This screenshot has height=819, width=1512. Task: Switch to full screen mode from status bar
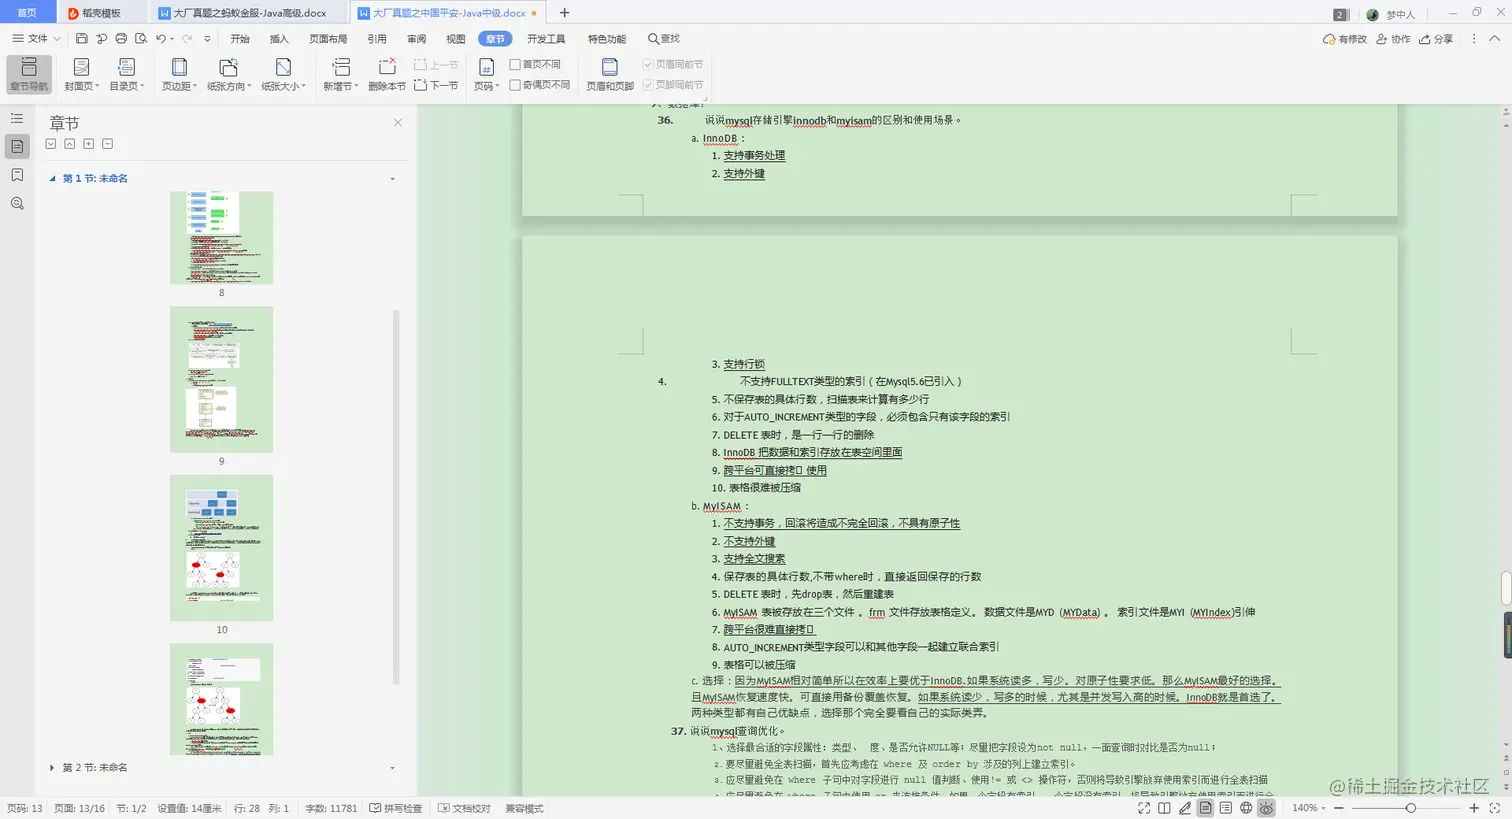pos(1142,807)
